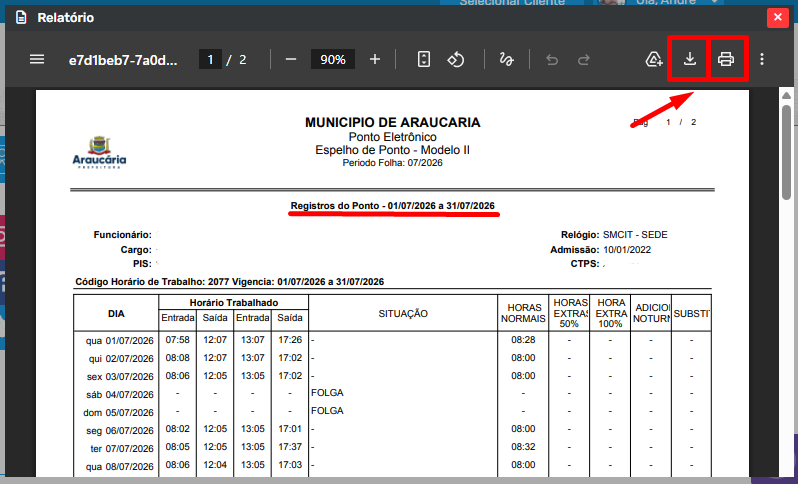Image resolution: width=798 pixels, height=484 pixels.
Task: Click the Horário Trabalhado header
Action: click(x=234, y=303)
